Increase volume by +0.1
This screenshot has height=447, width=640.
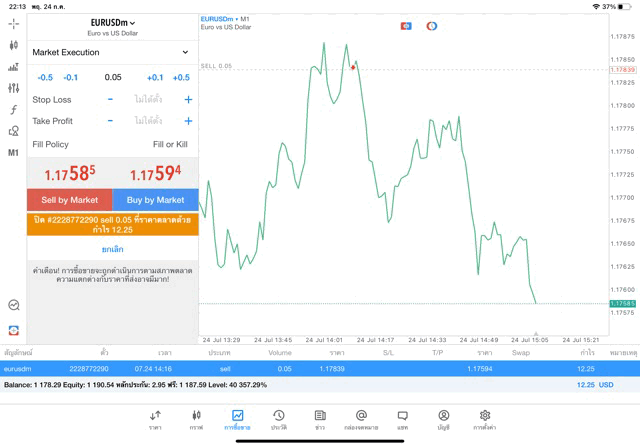[x=155, y=77]
